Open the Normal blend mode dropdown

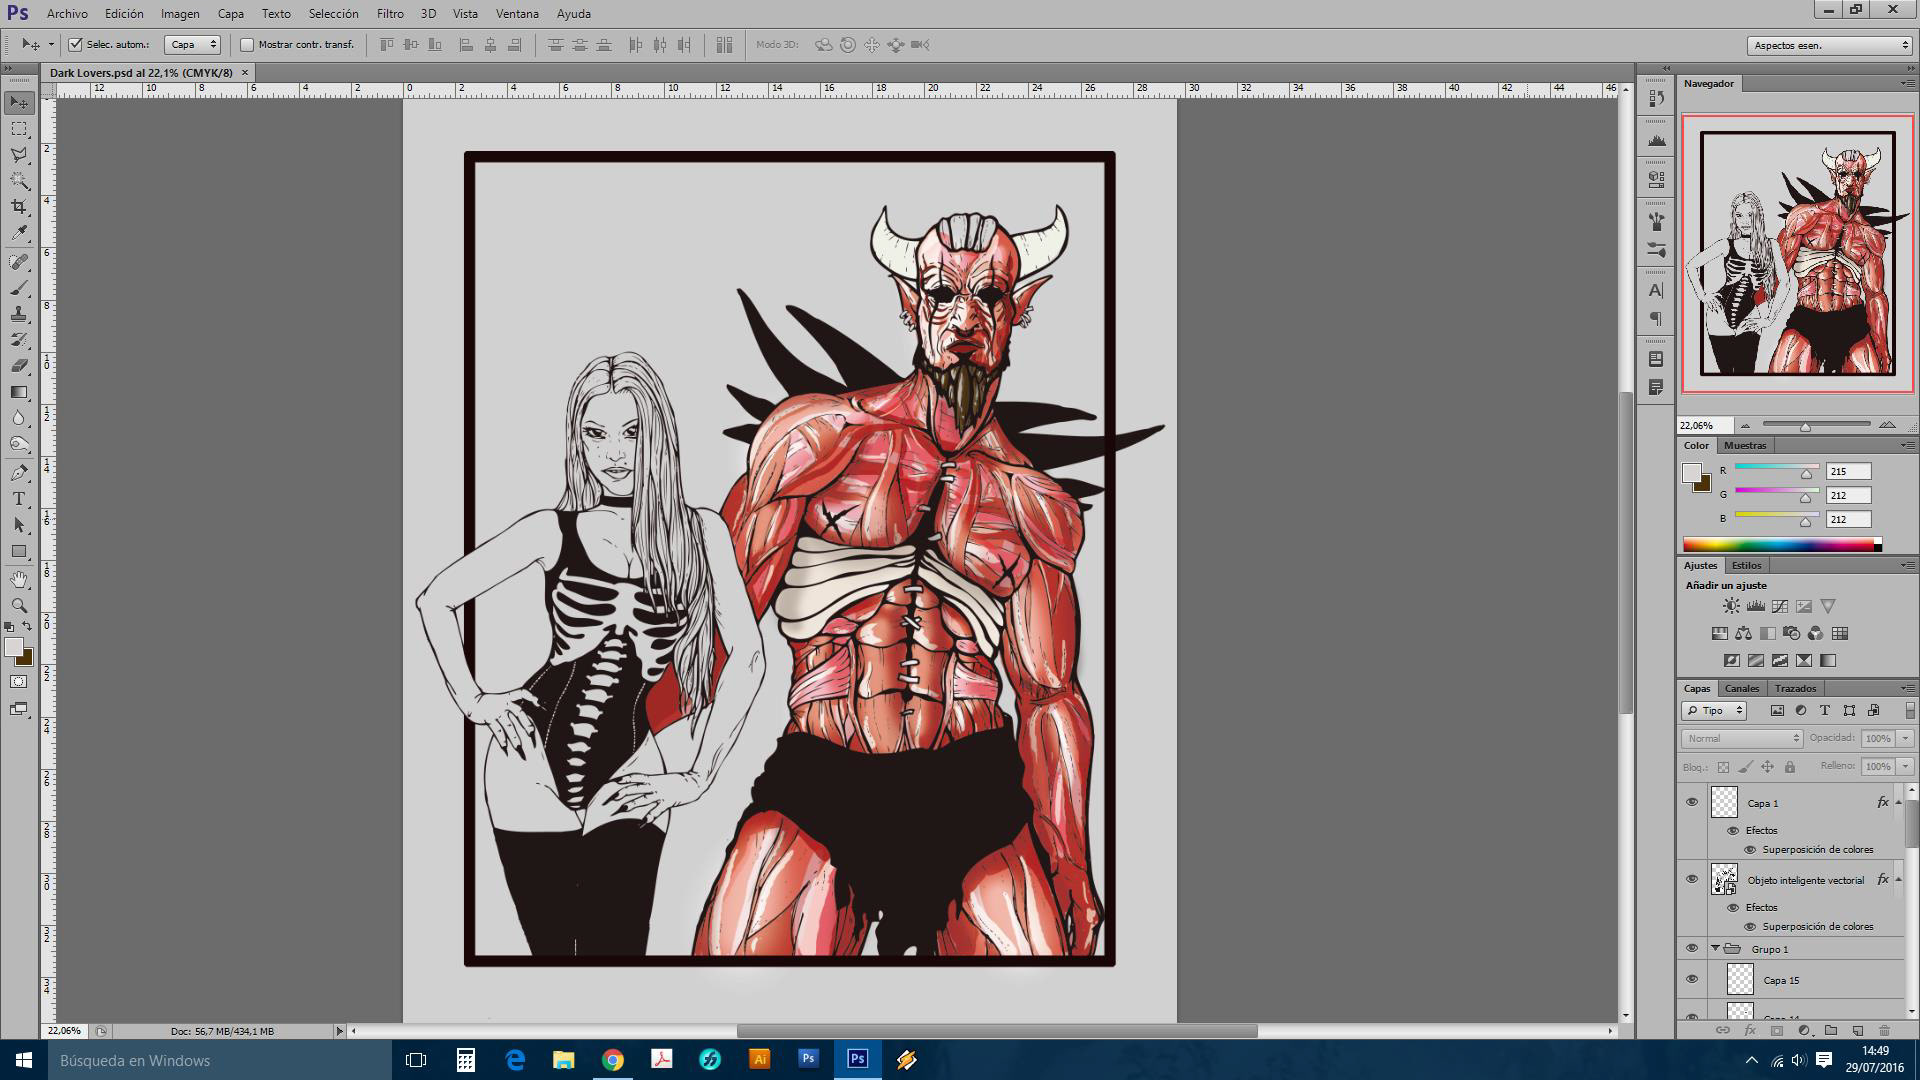pos(1742,738)
